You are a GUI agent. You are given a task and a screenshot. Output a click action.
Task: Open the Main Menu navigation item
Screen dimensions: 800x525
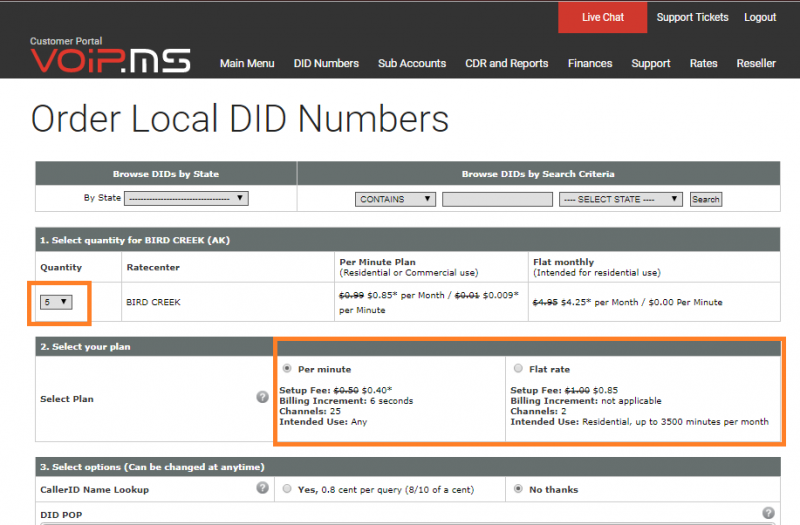tap(247, 63)
